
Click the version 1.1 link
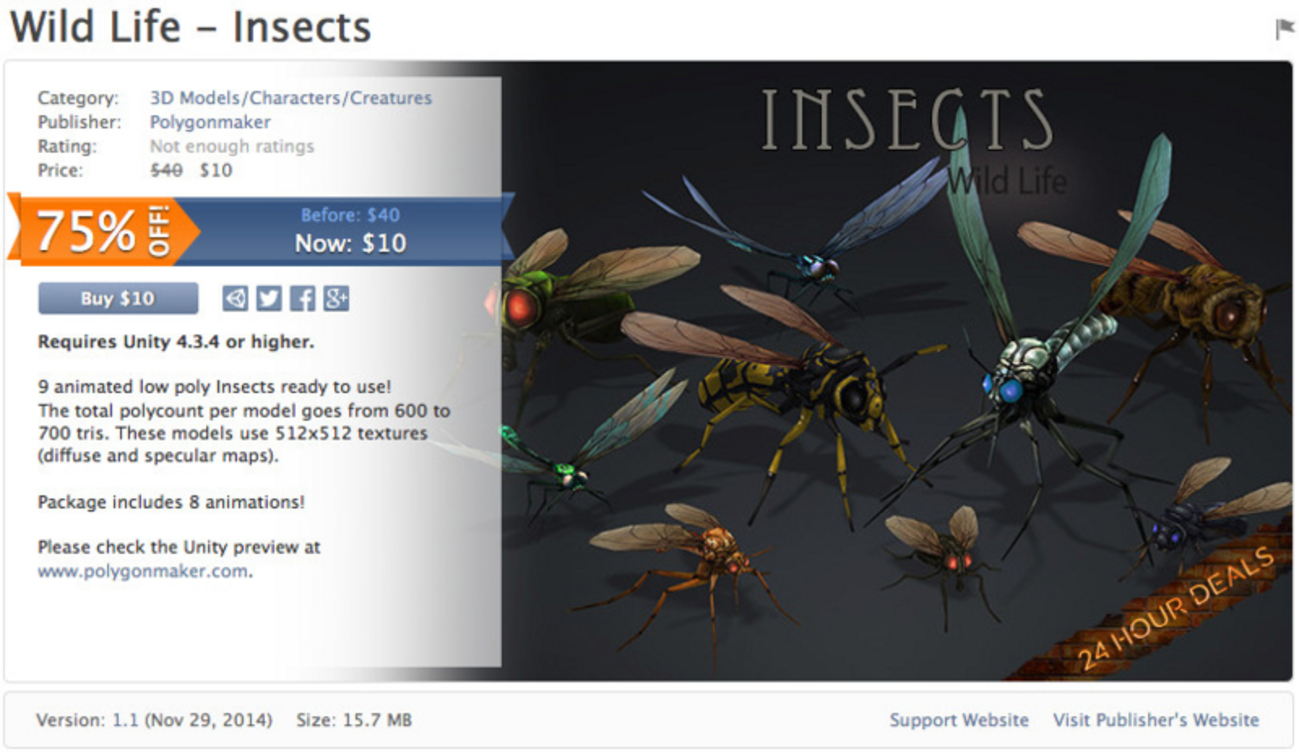[x=124, y=720]
